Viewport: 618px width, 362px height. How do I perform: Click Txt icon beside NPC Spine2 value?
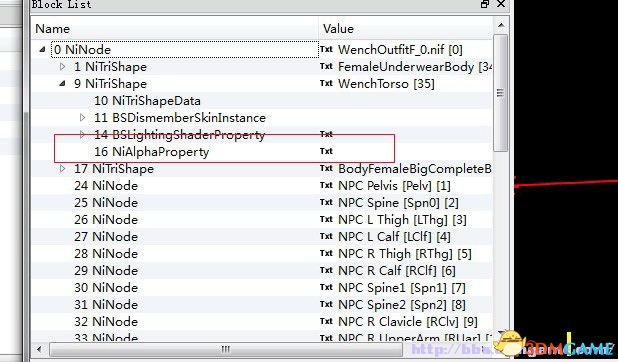pyautogui.click(x=326, y=304)
